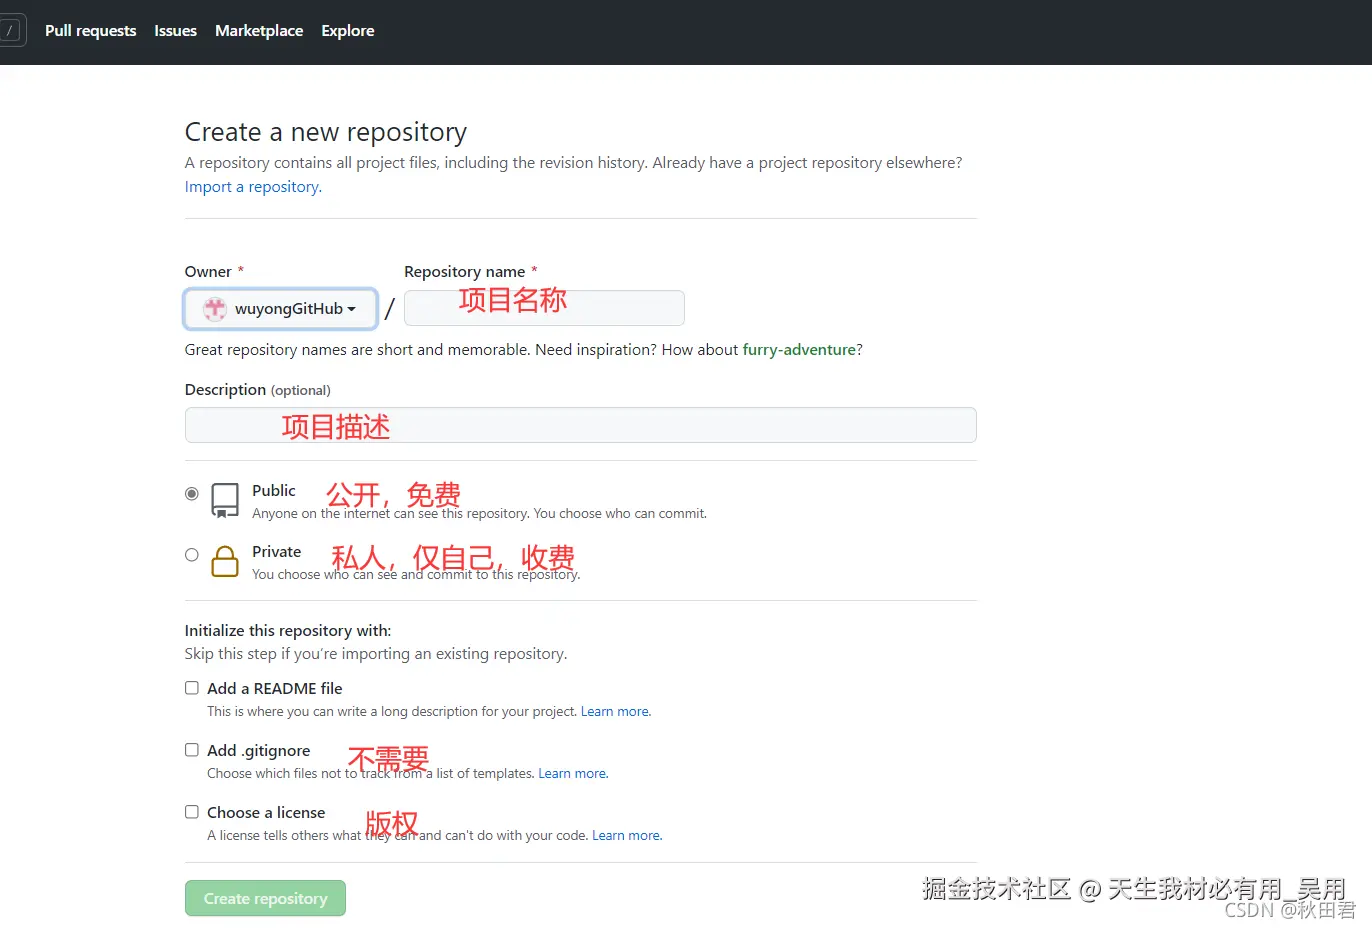Enable the "Add .gitignore" checkbox
The image size is (1372, 928).
(x=191, y=749)
